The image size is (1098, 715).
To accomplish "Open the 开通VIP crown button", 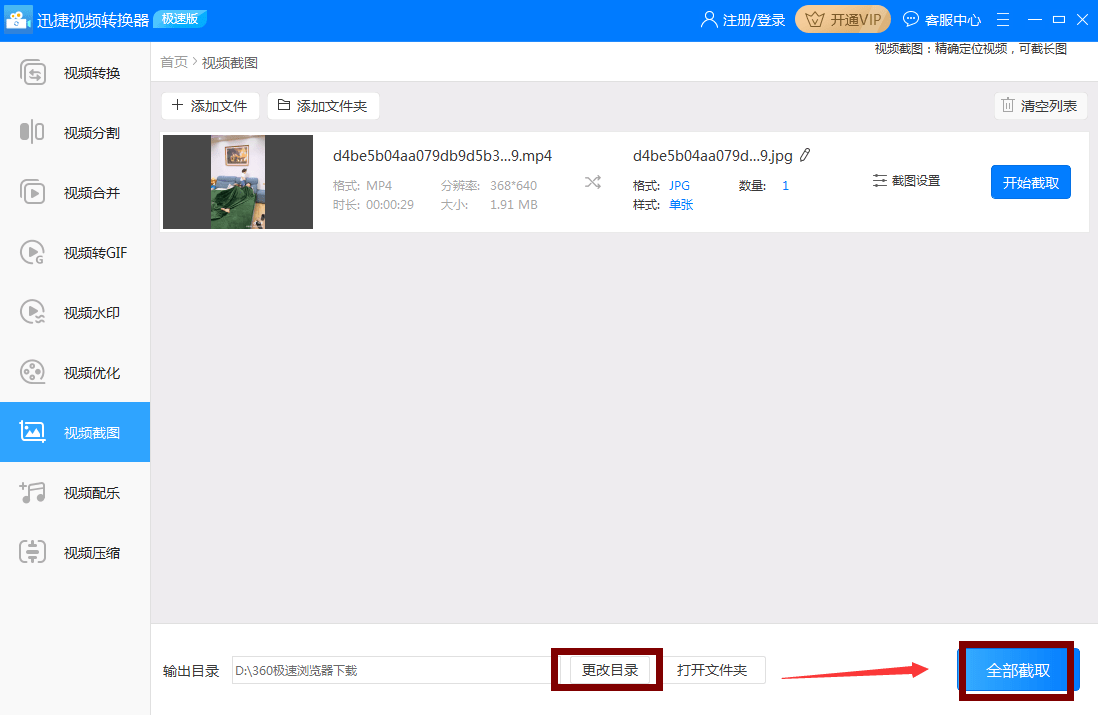I will (x=842, y=20).
